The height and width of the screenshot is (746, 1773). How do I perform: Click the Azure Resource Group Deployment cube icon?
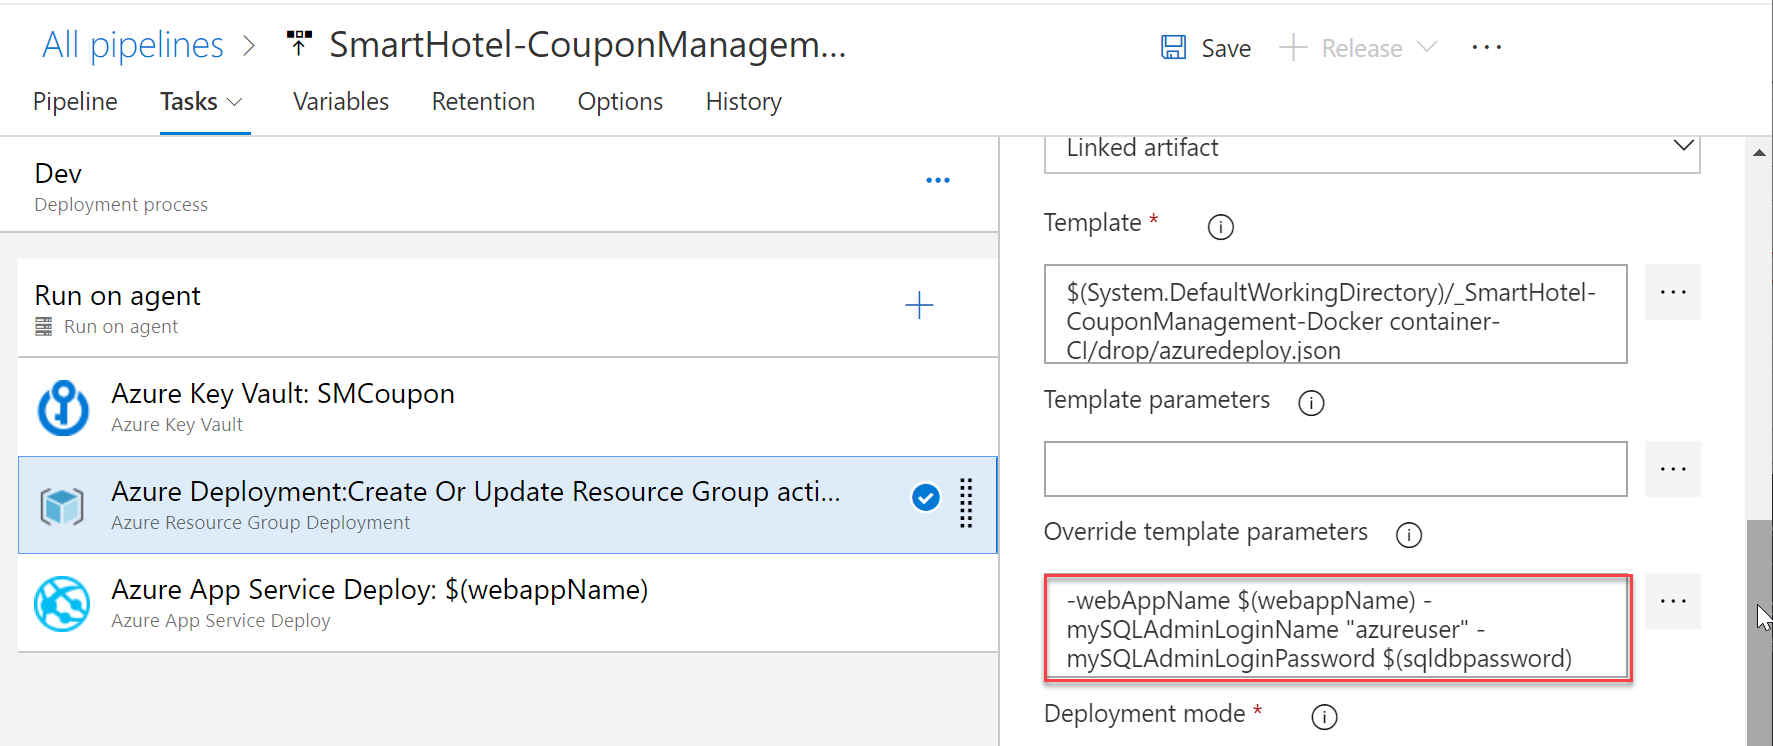[62, 507]
